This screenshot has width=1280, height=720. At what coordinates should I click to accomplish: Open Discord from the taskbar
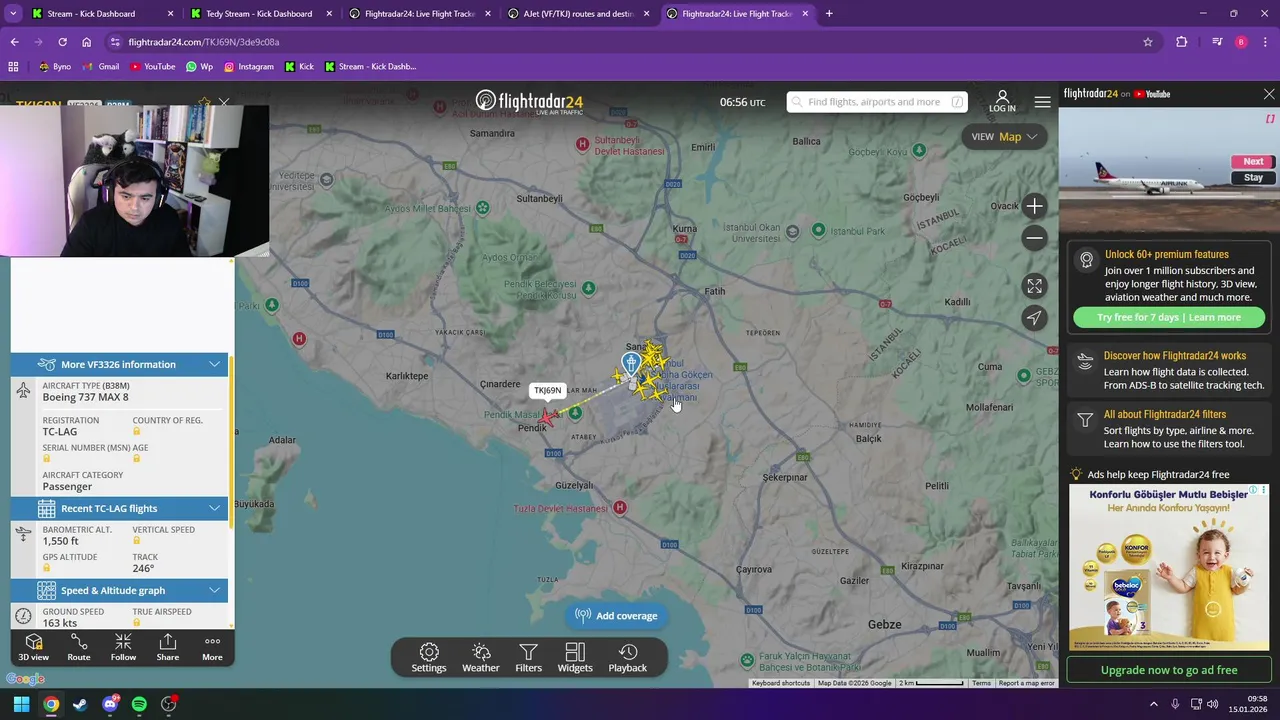(110, 704)
